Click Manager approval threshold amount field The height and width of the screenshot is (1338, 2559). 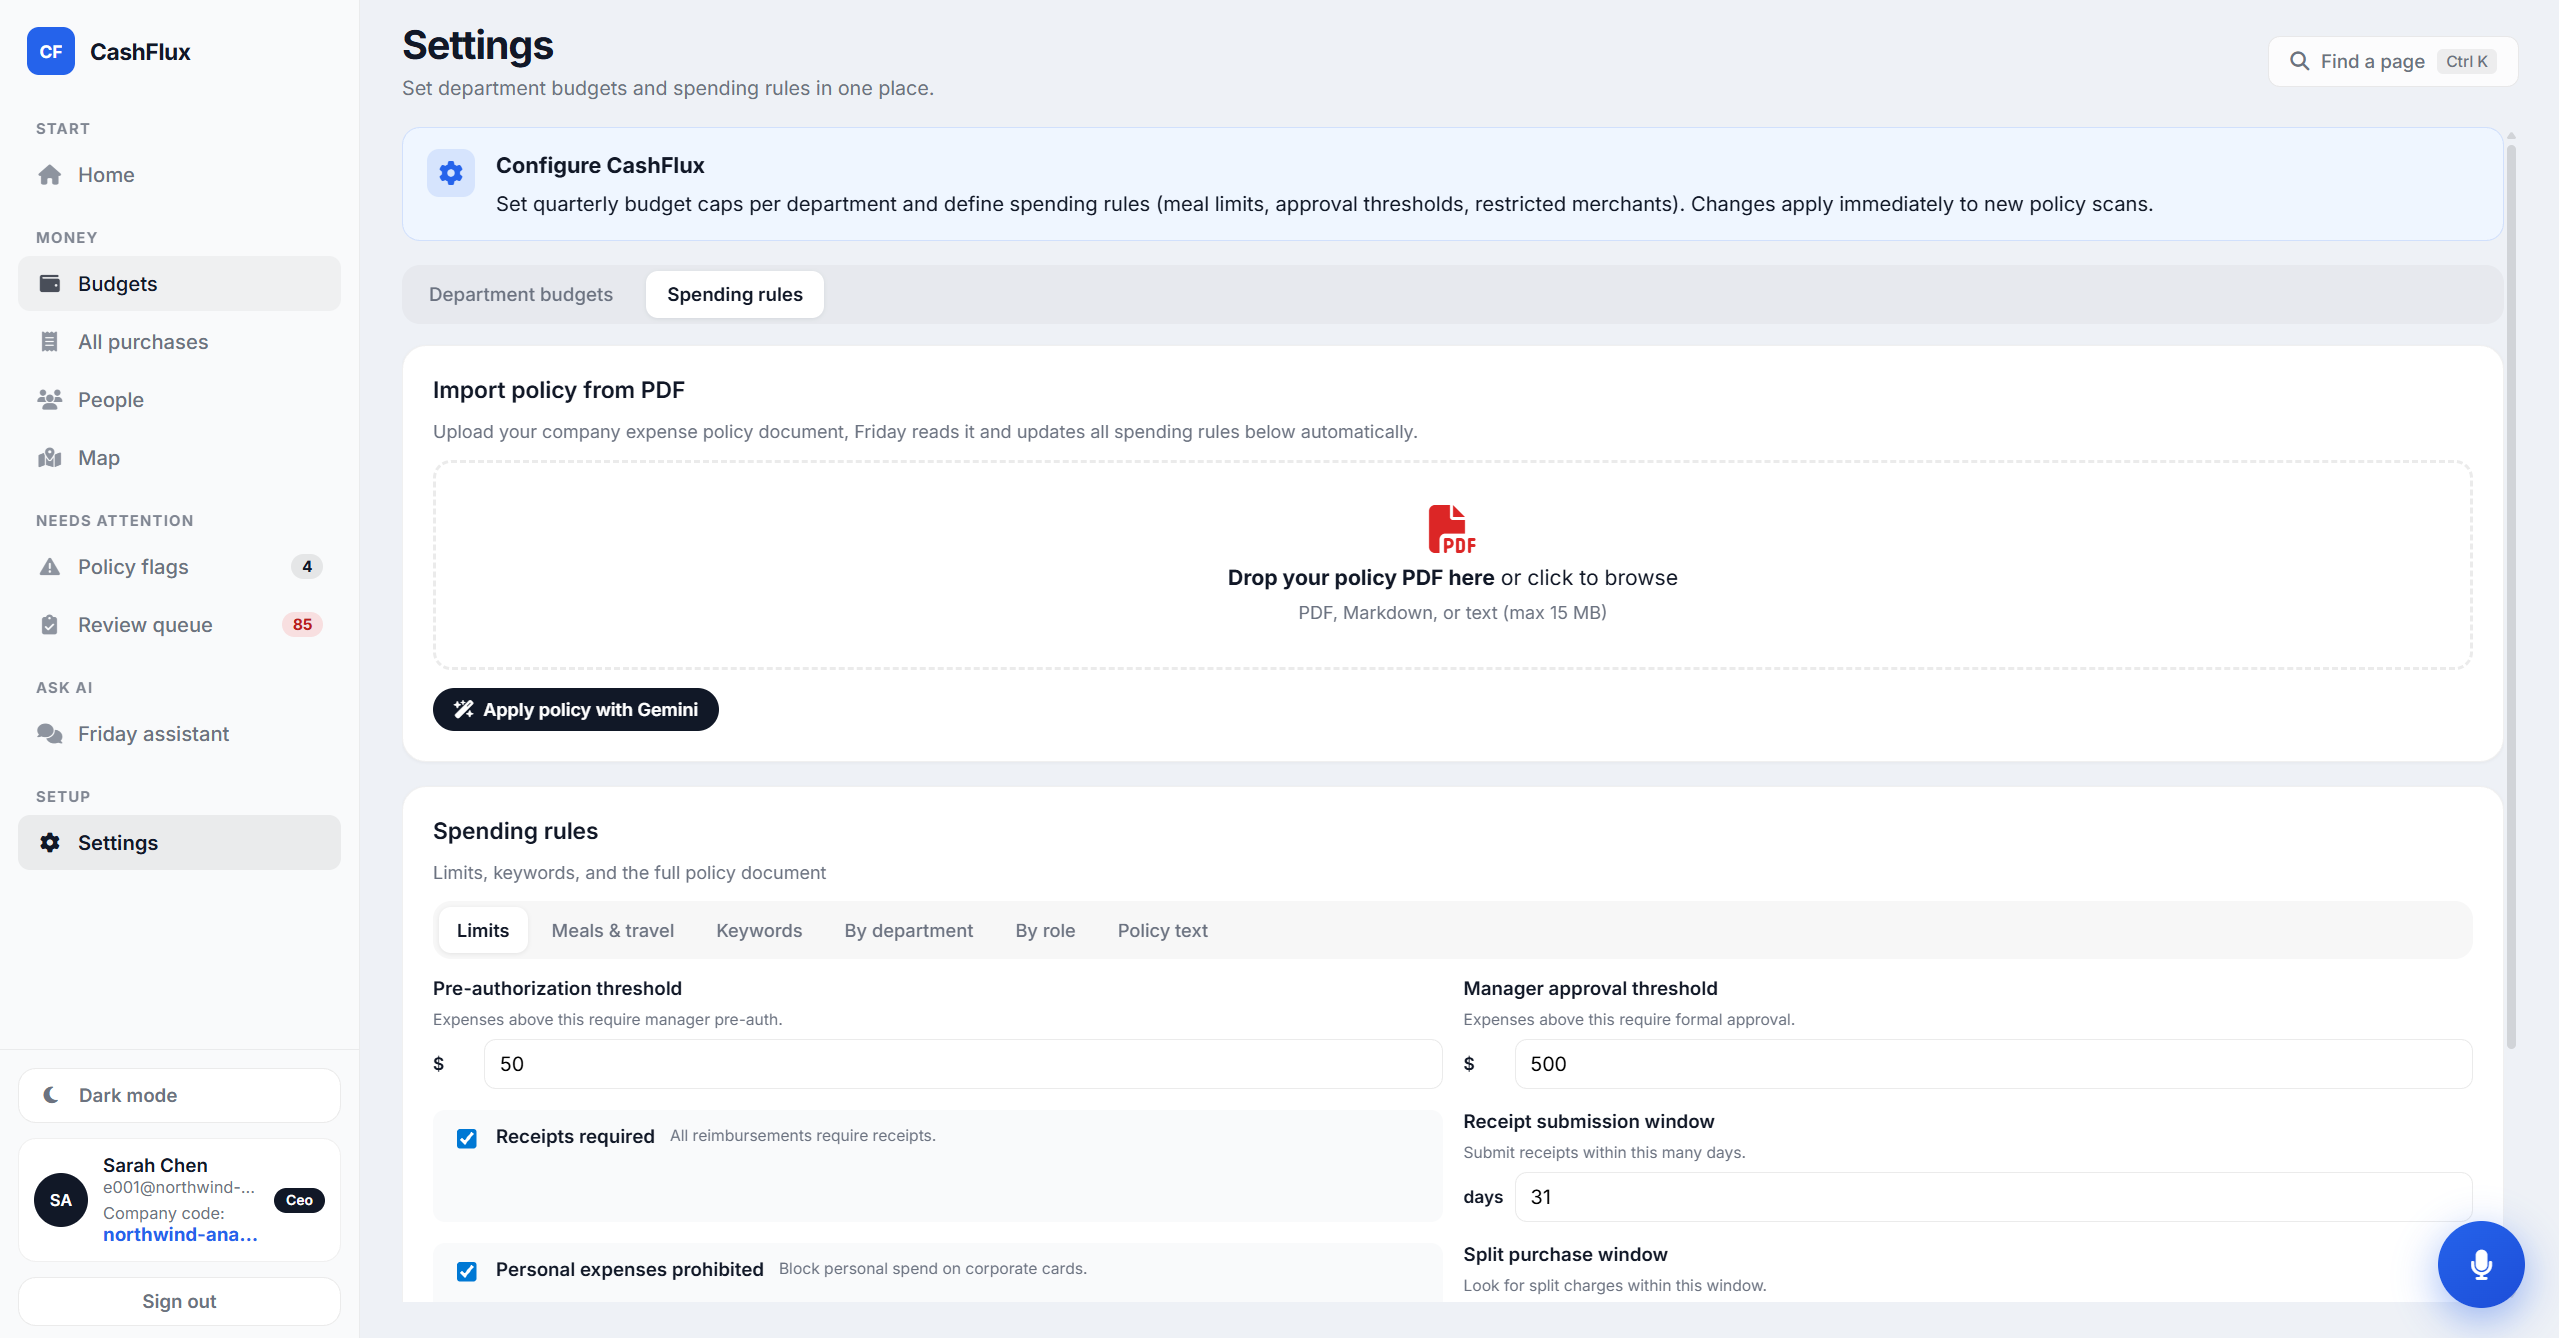coord(1993,1064)
